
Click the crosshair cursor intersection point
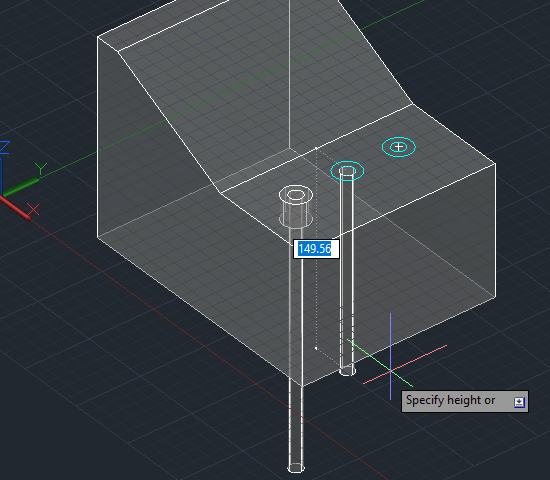point(390,370)
